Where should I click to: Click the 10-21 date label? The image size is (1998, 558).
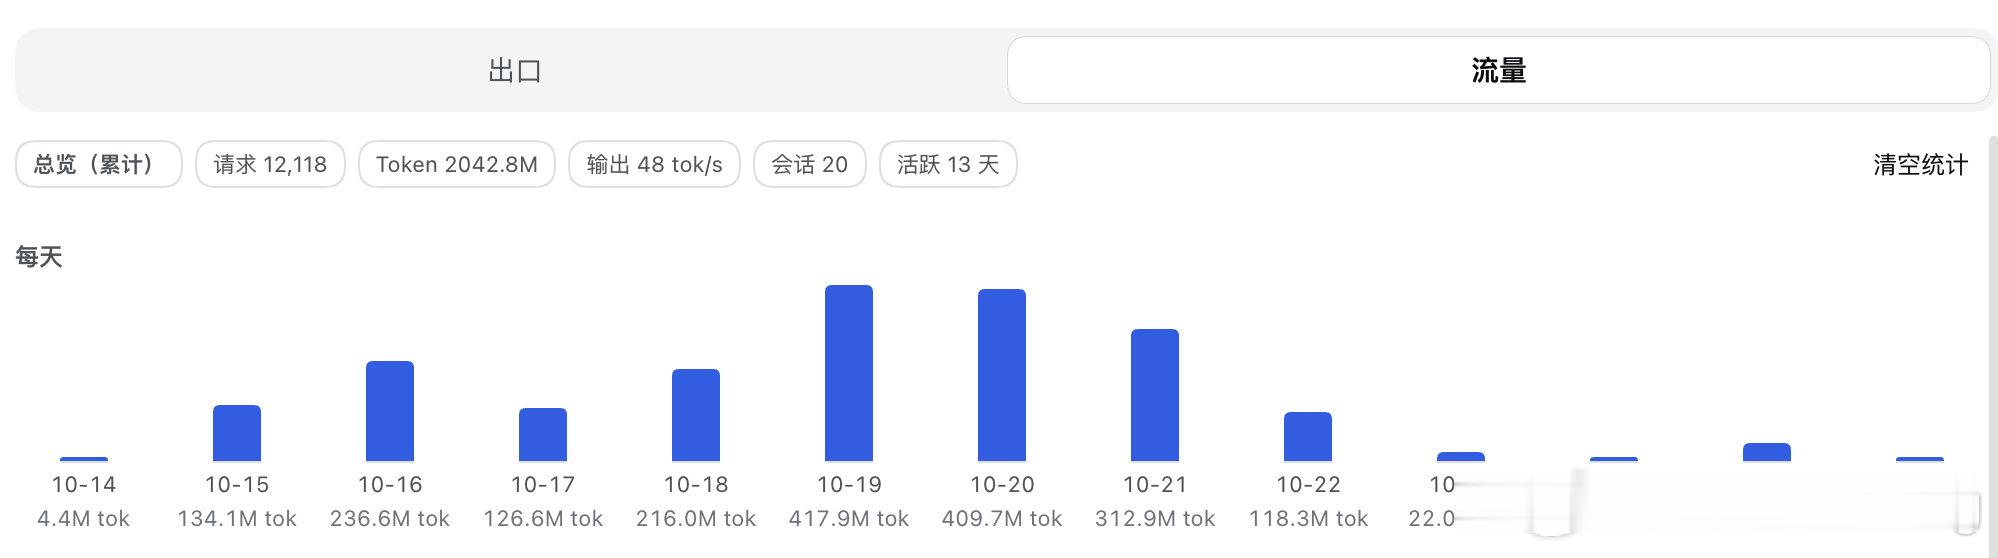[x=1155, y=485]
